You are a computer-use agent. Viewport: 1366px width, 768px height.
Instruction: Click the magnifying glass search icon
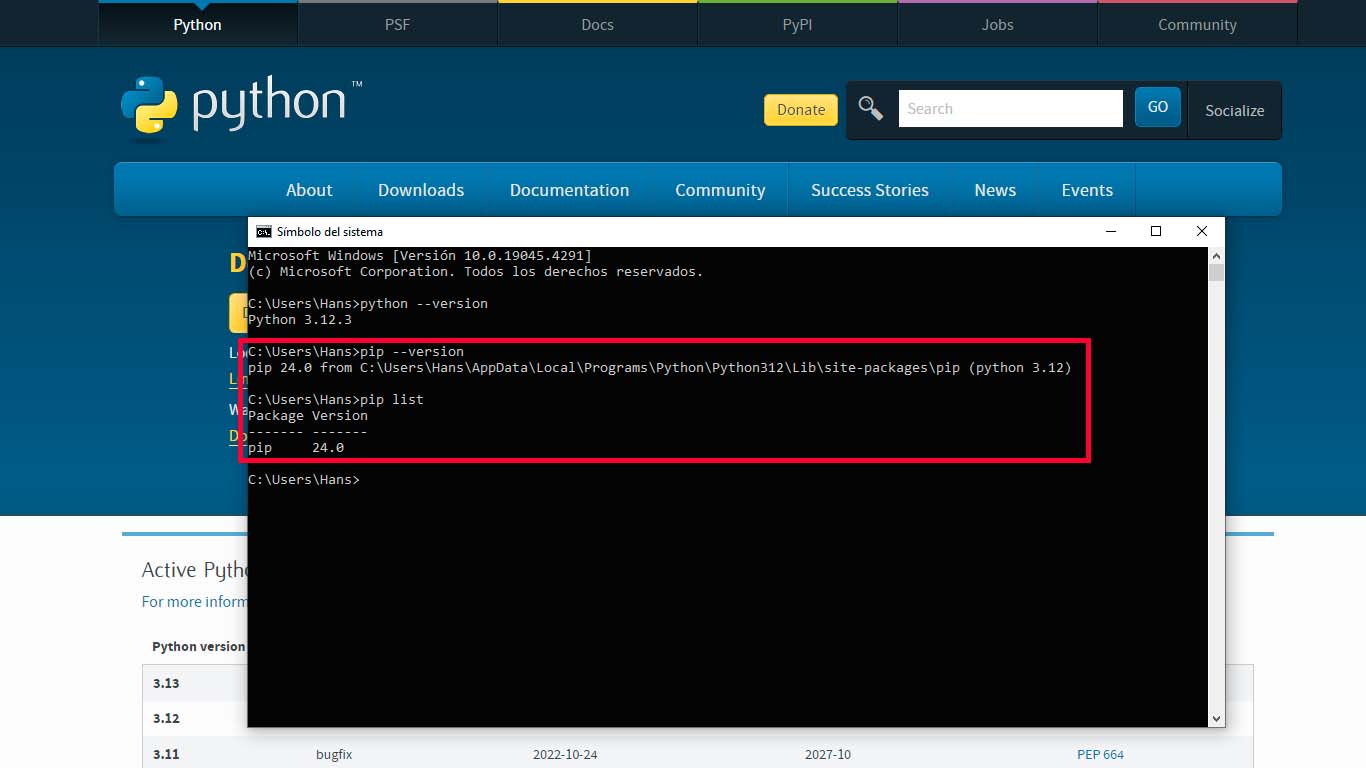pyautogui.click(x=870, y=109)
